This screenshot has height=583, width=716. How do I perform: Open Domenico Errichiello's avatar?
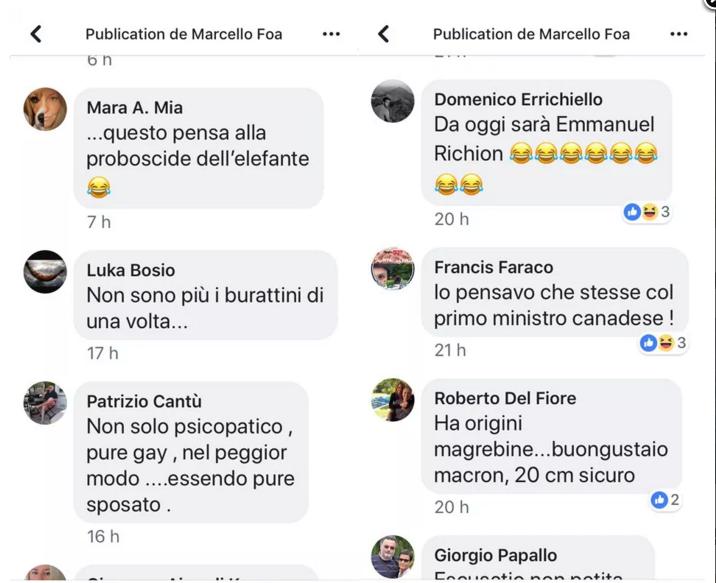coord(393,101)
